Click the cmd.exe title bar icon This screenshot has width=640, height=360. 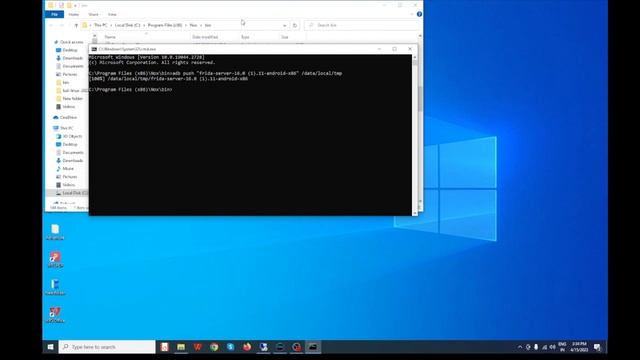pyautogui.click(x=94, y=49)
